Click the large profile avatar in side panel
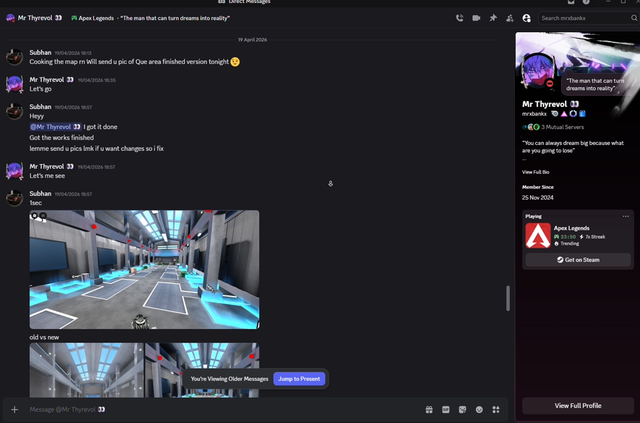The height and width of the screenshot is (423, 640). click(538, 71)
